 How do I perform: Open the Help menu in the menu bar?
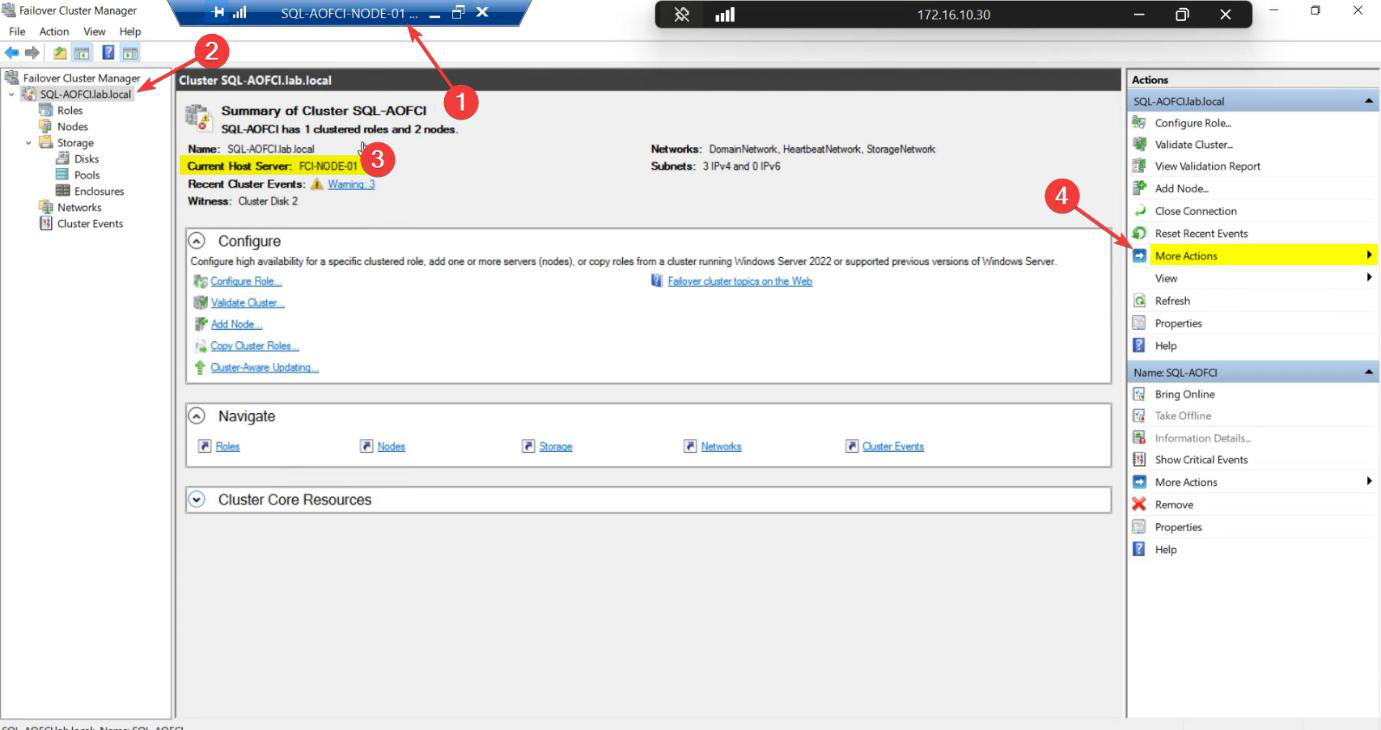tap(130, 32)
